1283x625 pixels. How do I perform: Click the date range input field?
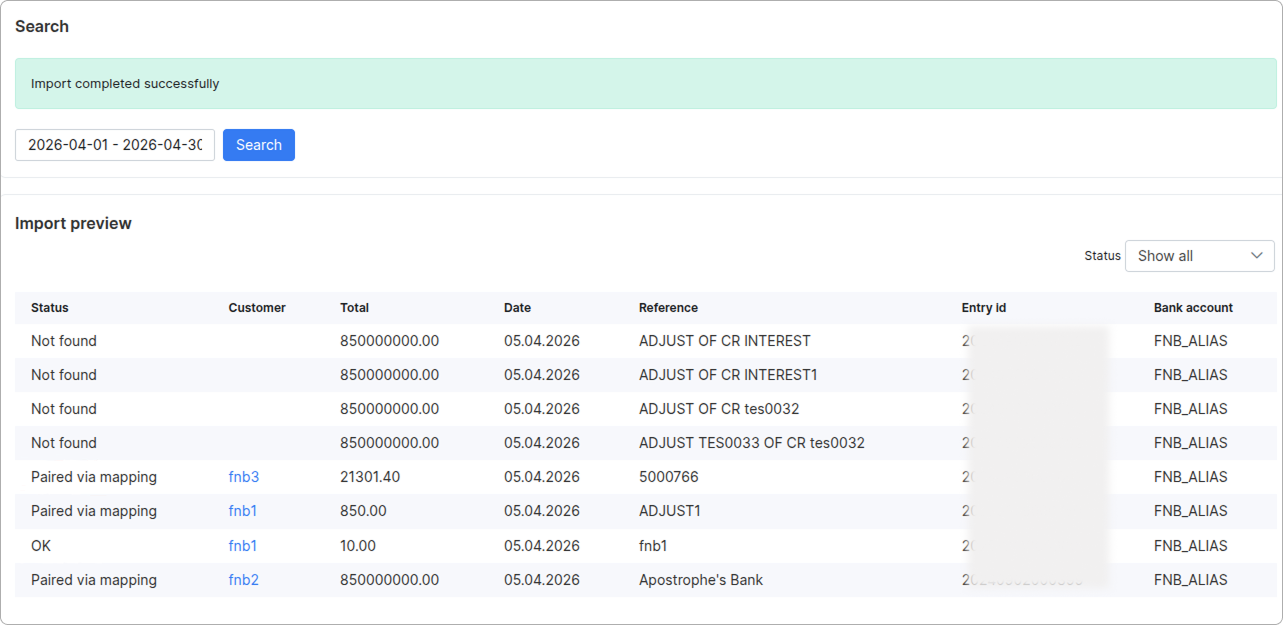115,145
